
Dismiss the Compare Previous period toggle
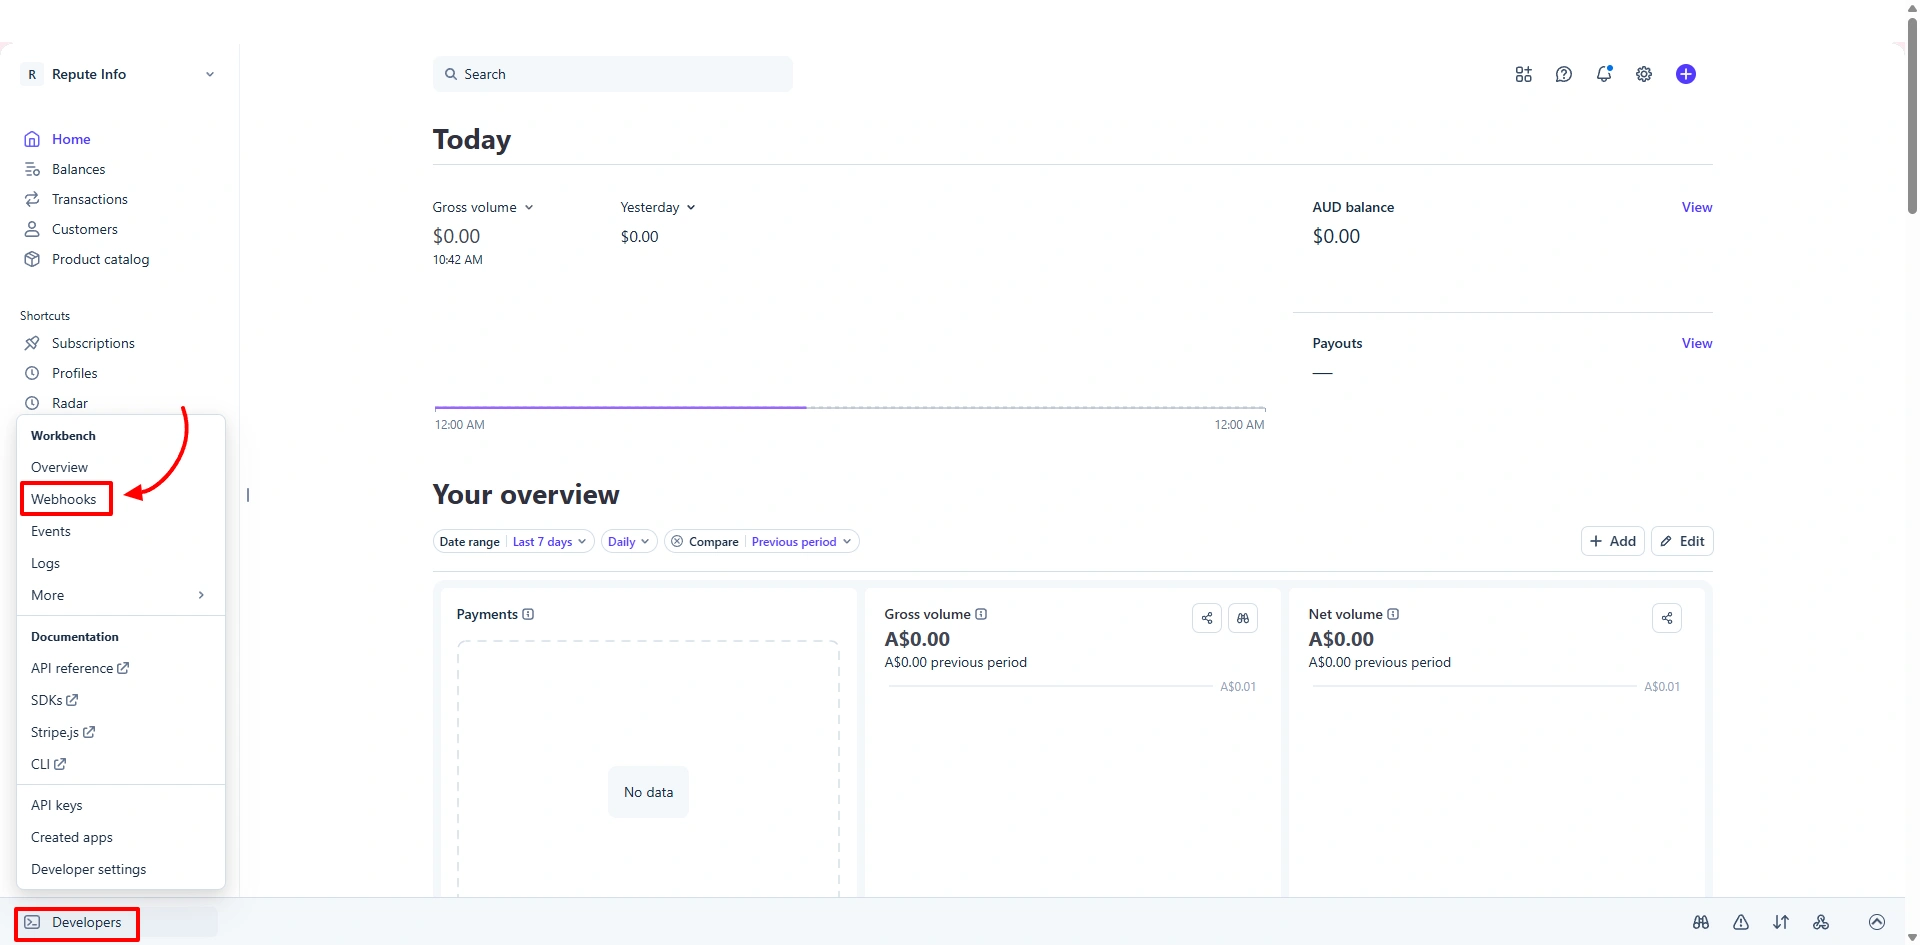[x=676, y=541]
